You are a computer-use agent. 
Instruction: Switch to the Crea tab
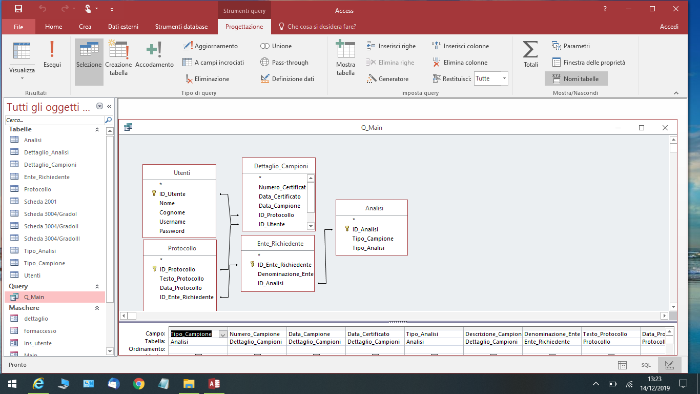coord(85,27)
